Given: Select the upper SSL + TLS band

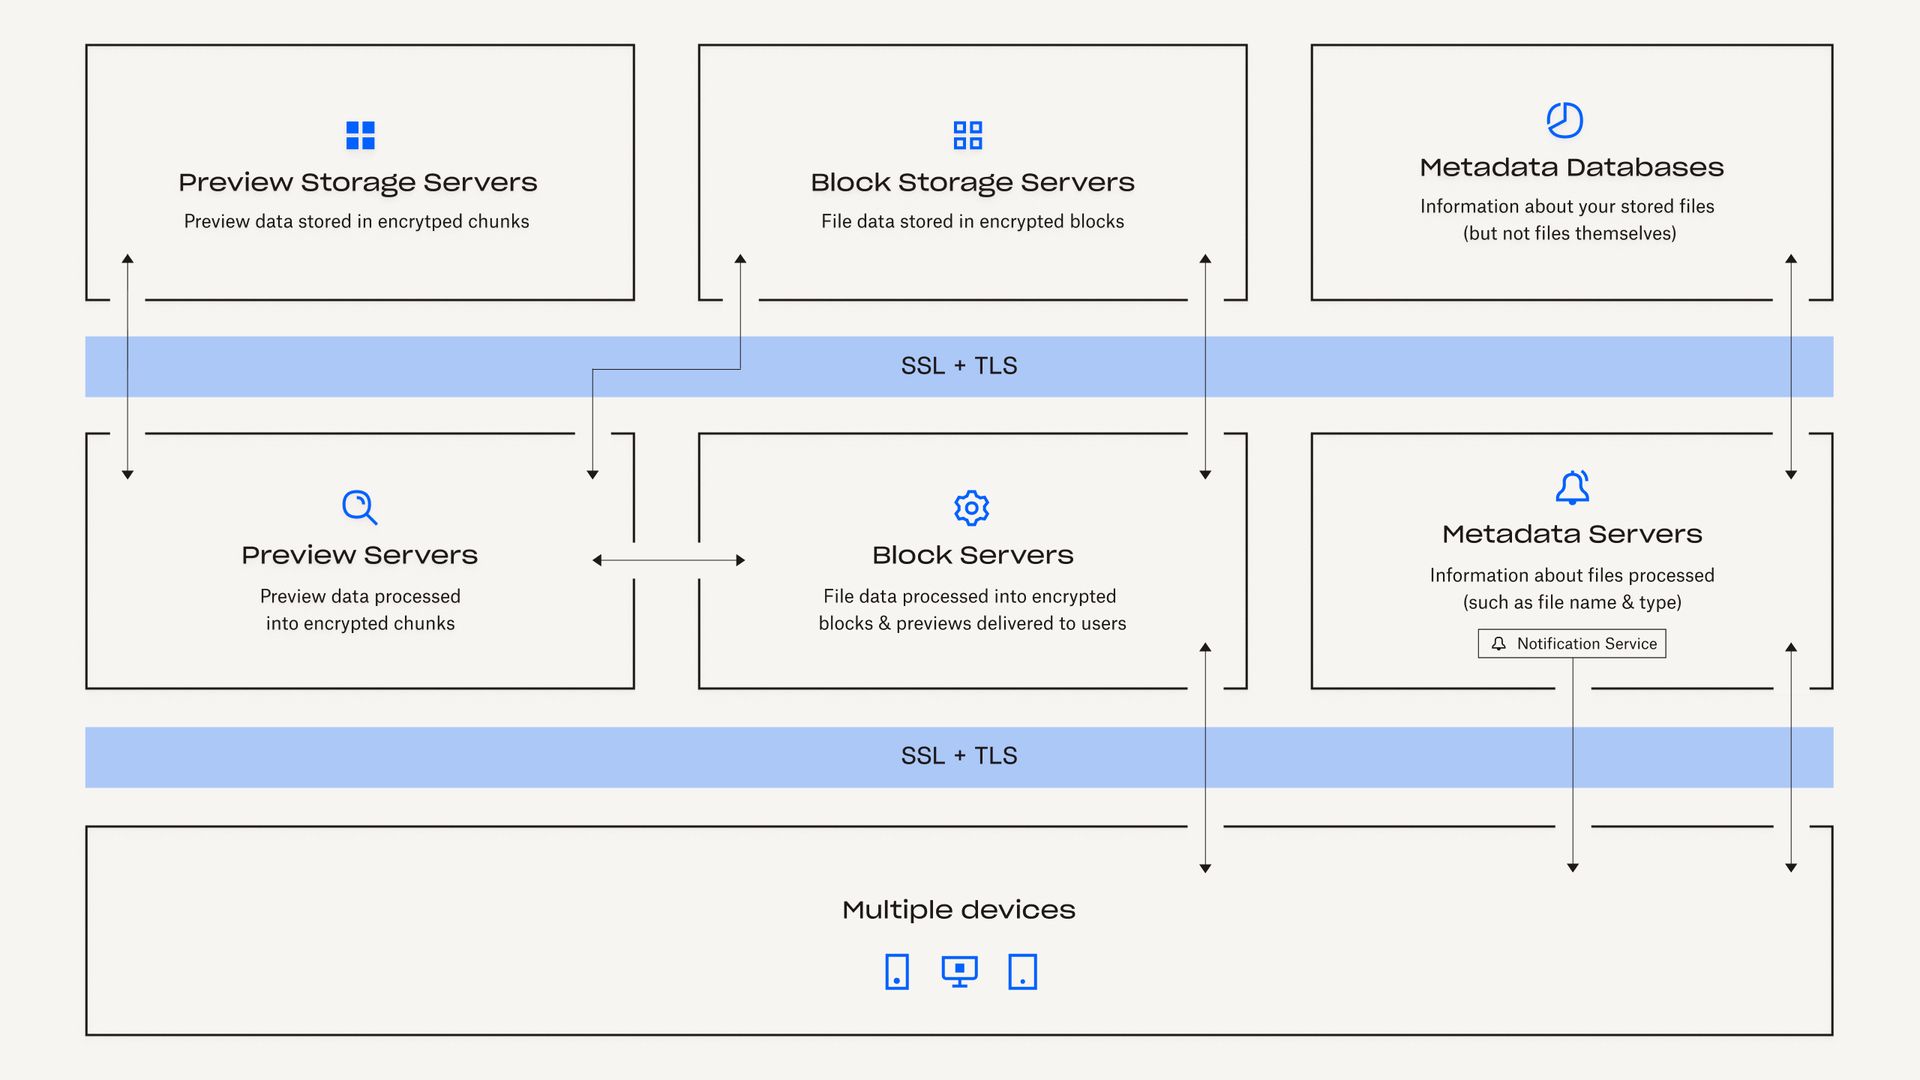Looking at the screenshot, I should pos(958,366).
